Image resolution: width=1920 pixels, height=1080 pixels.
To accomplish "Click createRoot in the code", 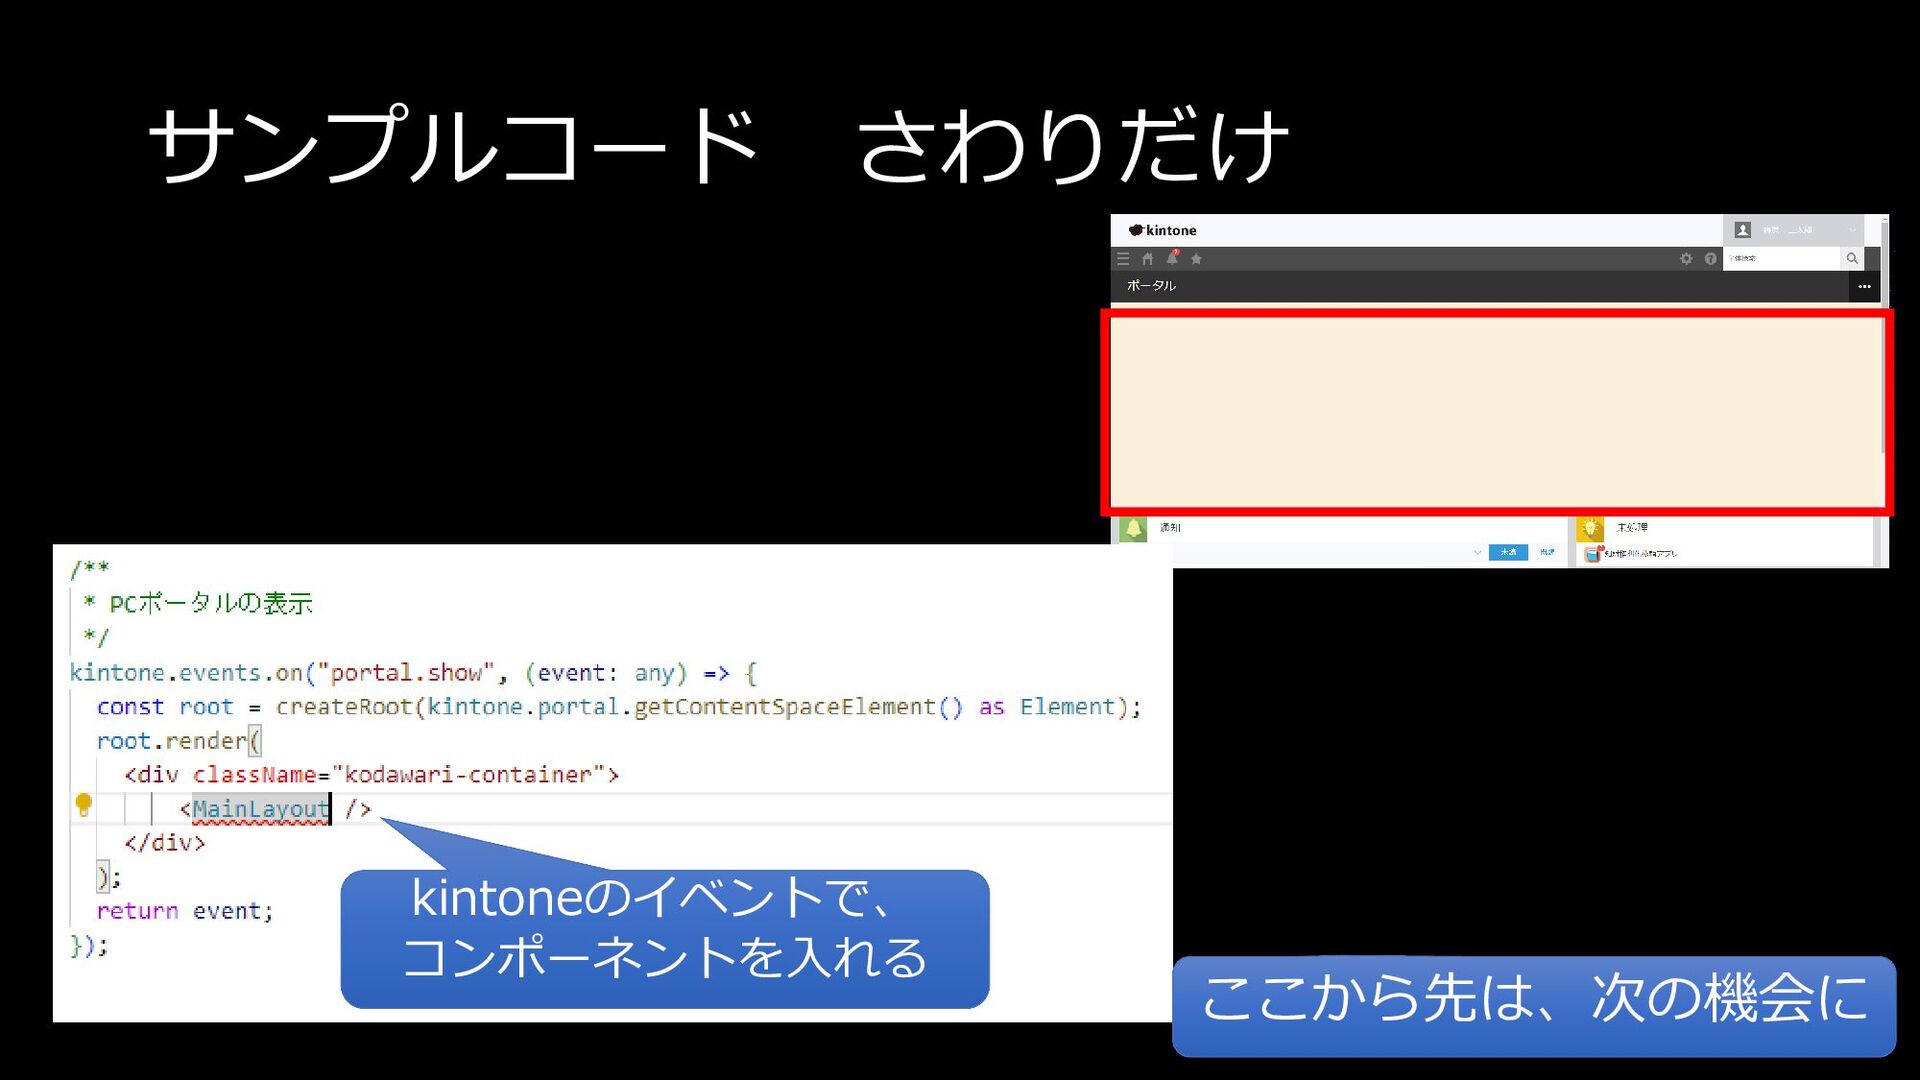I will 344,707.
